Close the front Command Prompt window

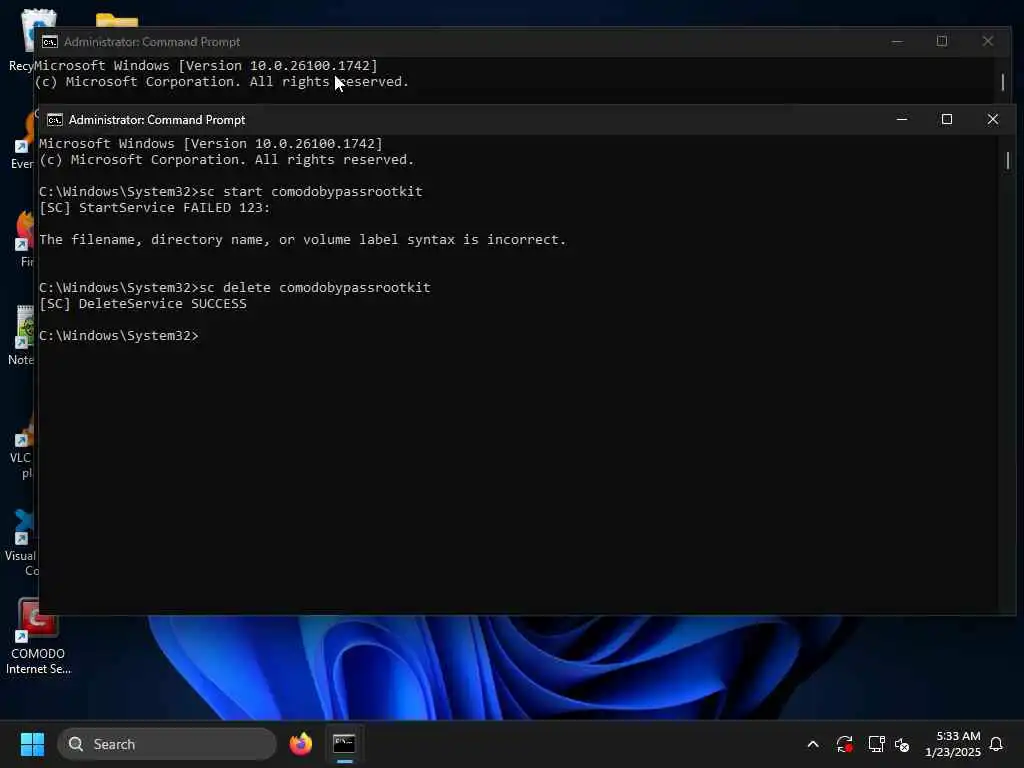click(993, 120)
